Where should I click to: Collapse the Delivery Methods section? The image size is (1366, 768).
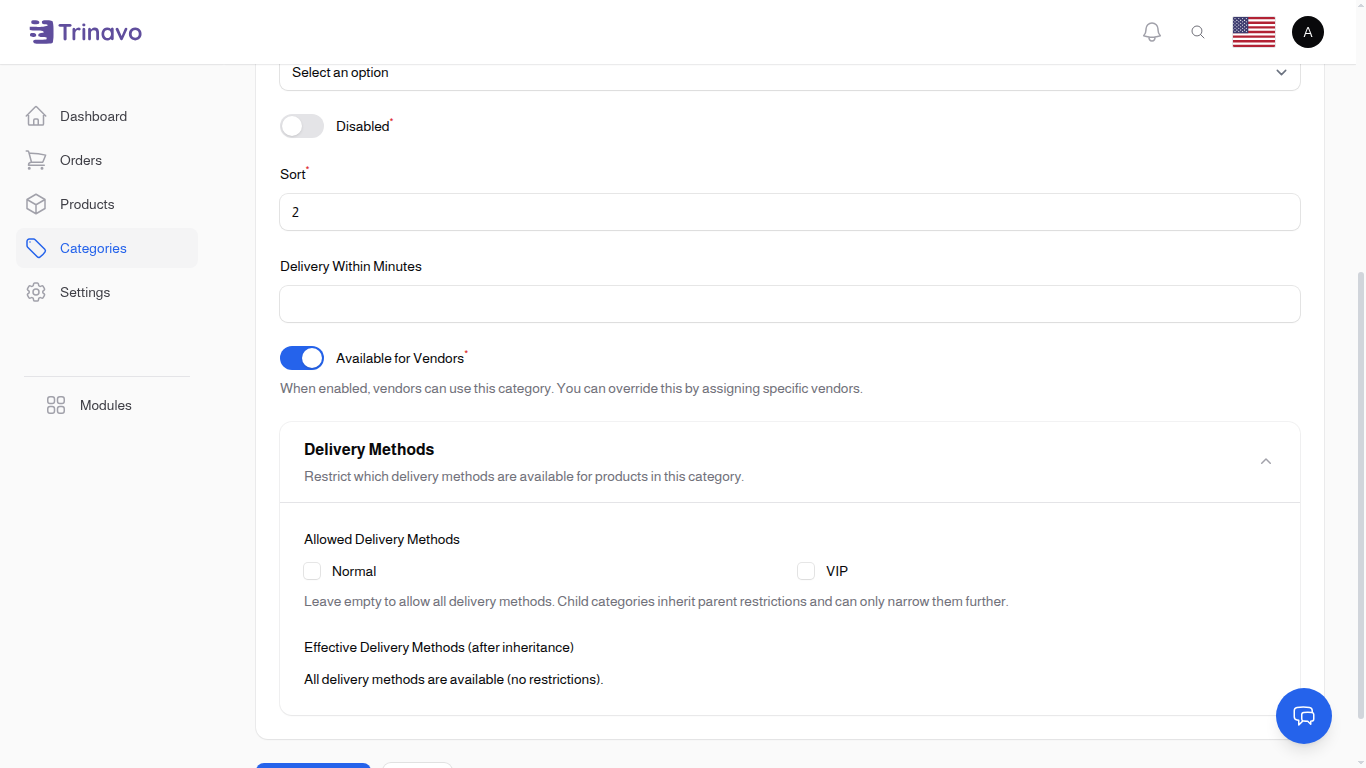(1265, 461)
